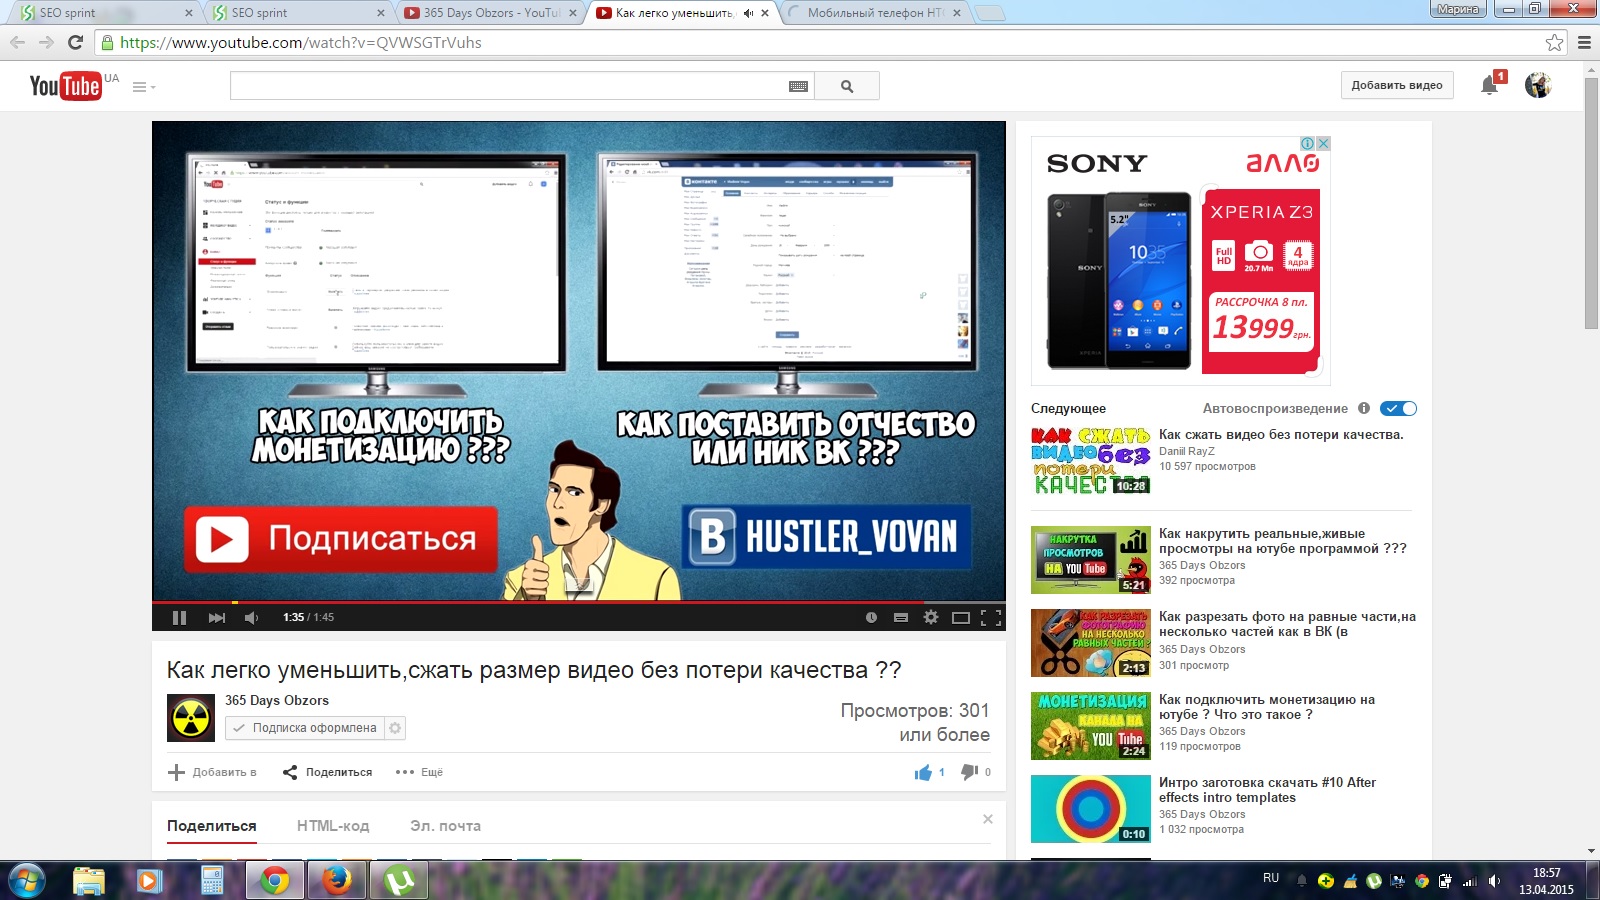The image size is (1600, 900).
Task: Mute the video player volume
Action: pos(251,618)
